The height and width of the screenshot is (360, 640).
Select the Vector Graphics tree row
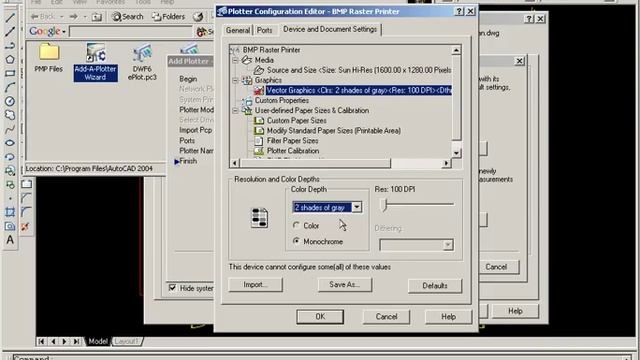tap(358, 90)
